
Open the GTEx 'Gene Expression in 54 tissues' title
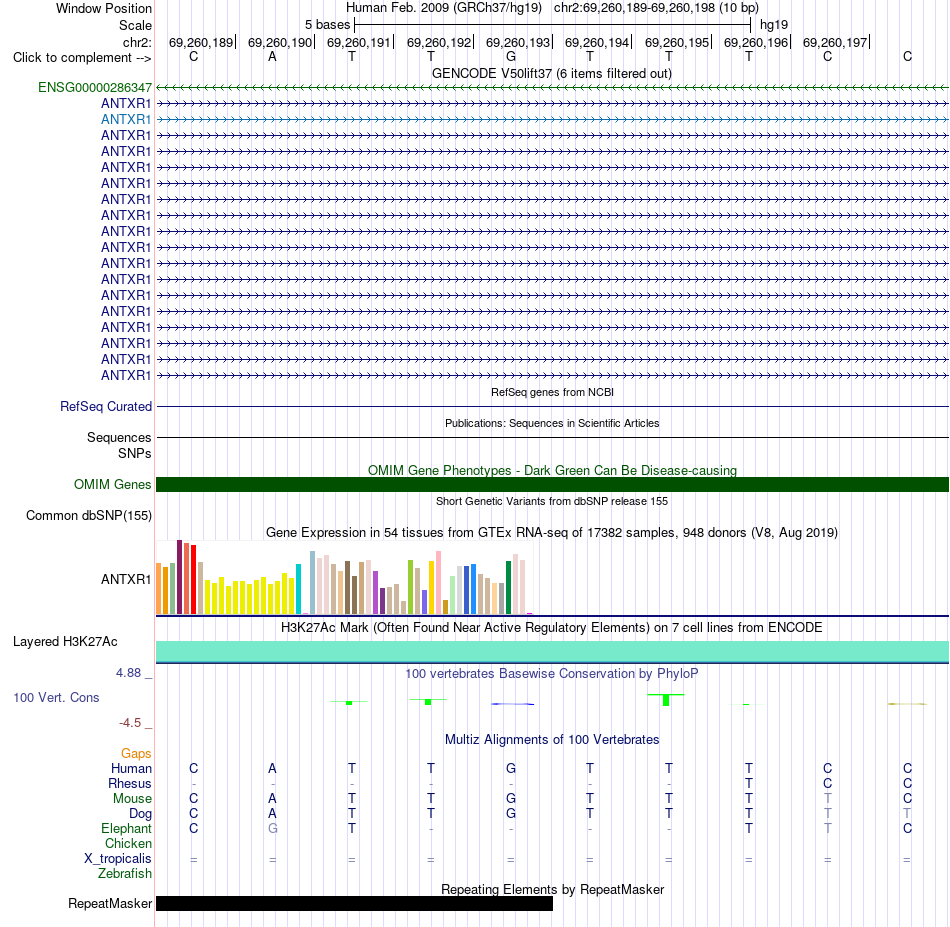(552, 533)
